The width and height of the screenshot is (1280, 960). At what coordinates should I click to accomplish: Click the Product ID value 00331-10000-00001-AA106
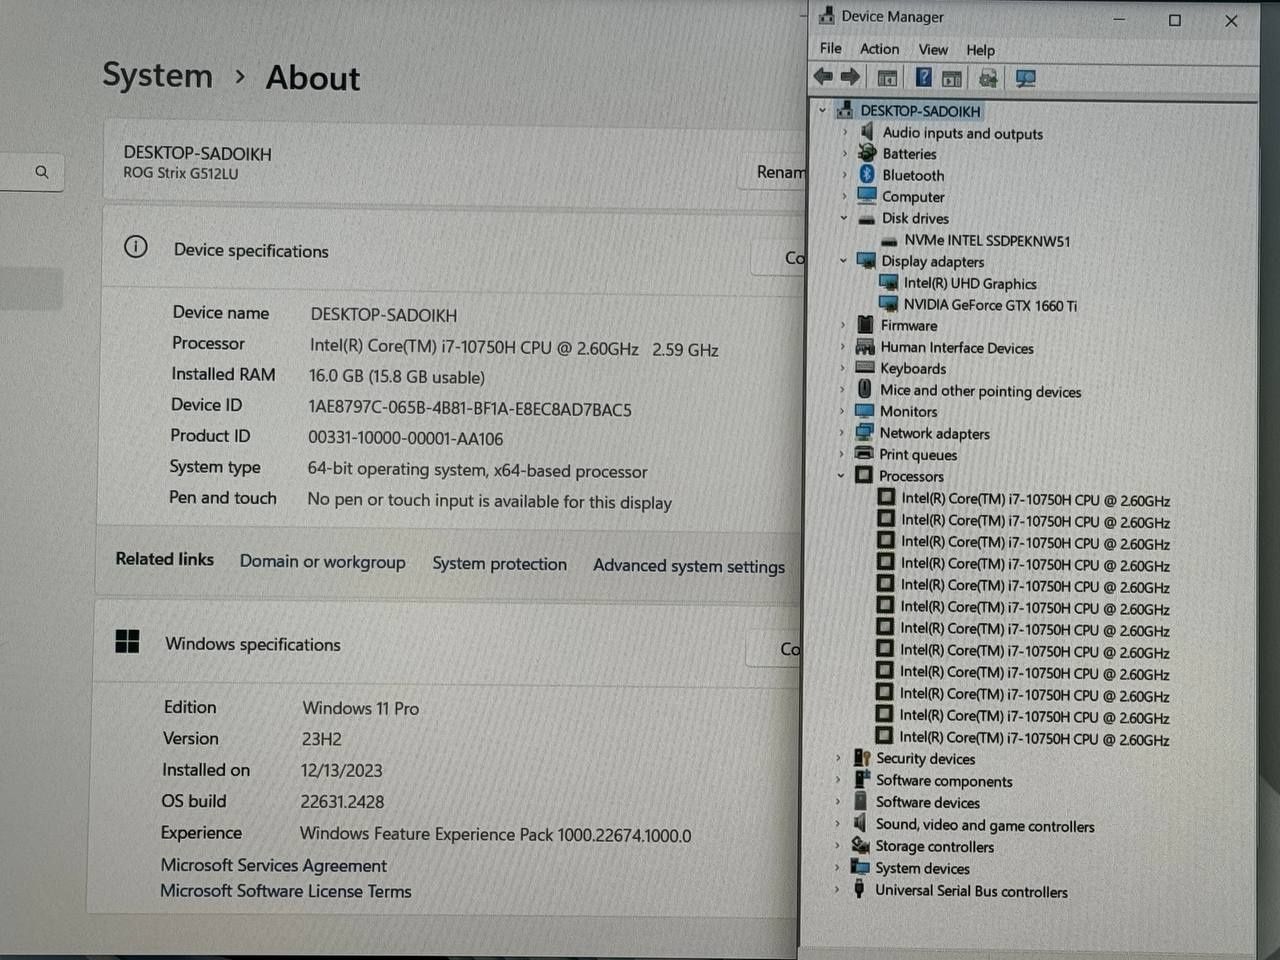tap(405, 438)
